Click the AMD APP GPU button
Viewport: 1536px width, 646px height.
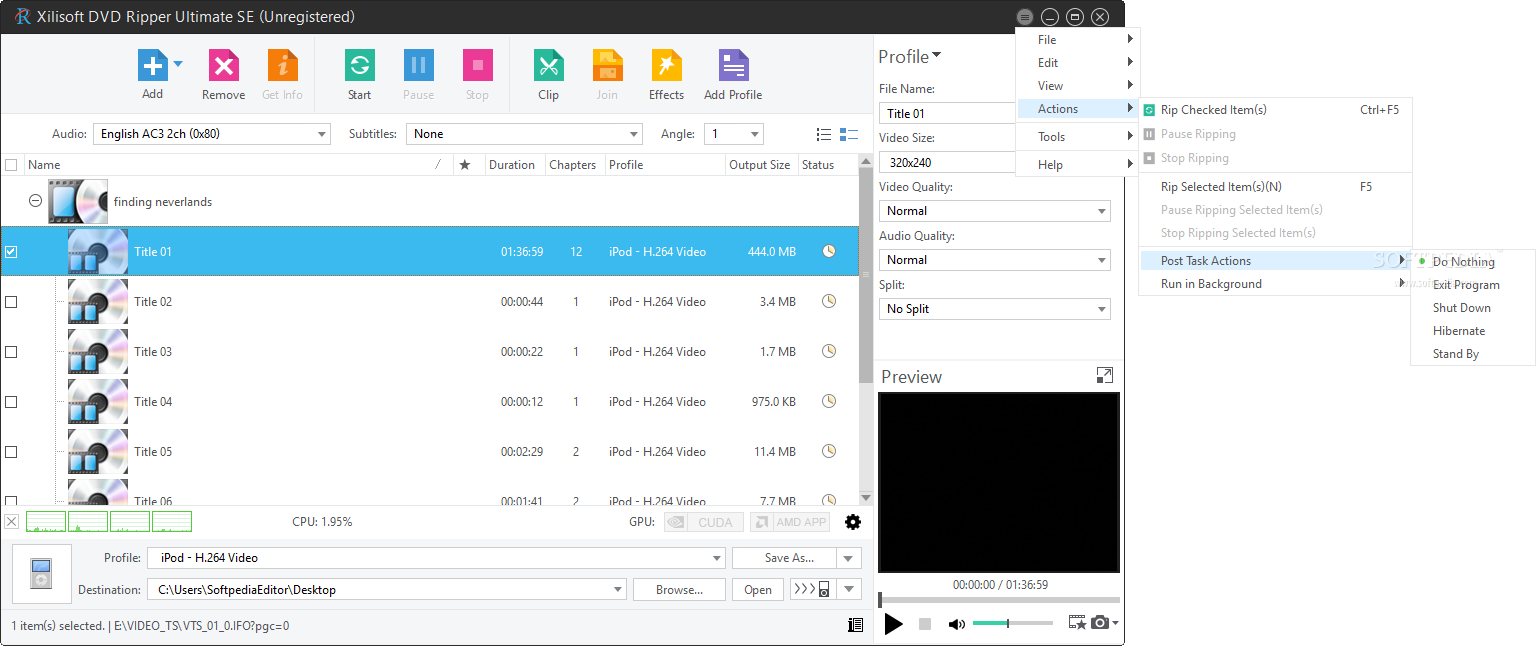click(791, 522)
